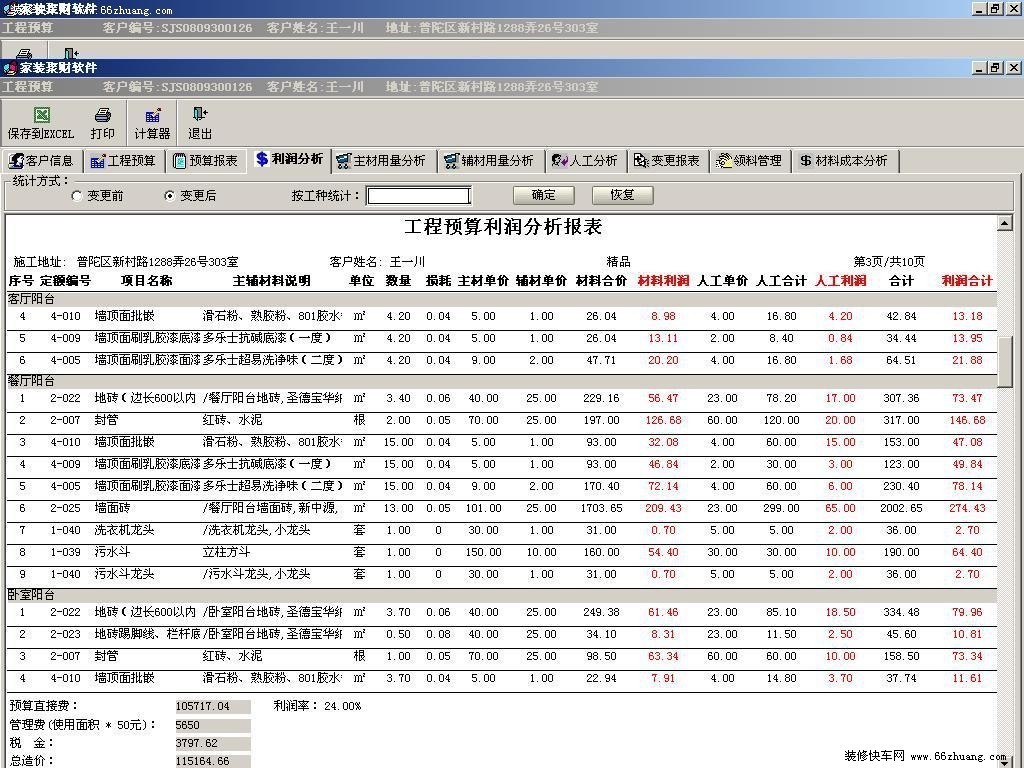Click the 餐厅阳台 section row
Image resolution: width=1024 pixels, height=768 pixels.
point(502,381)
